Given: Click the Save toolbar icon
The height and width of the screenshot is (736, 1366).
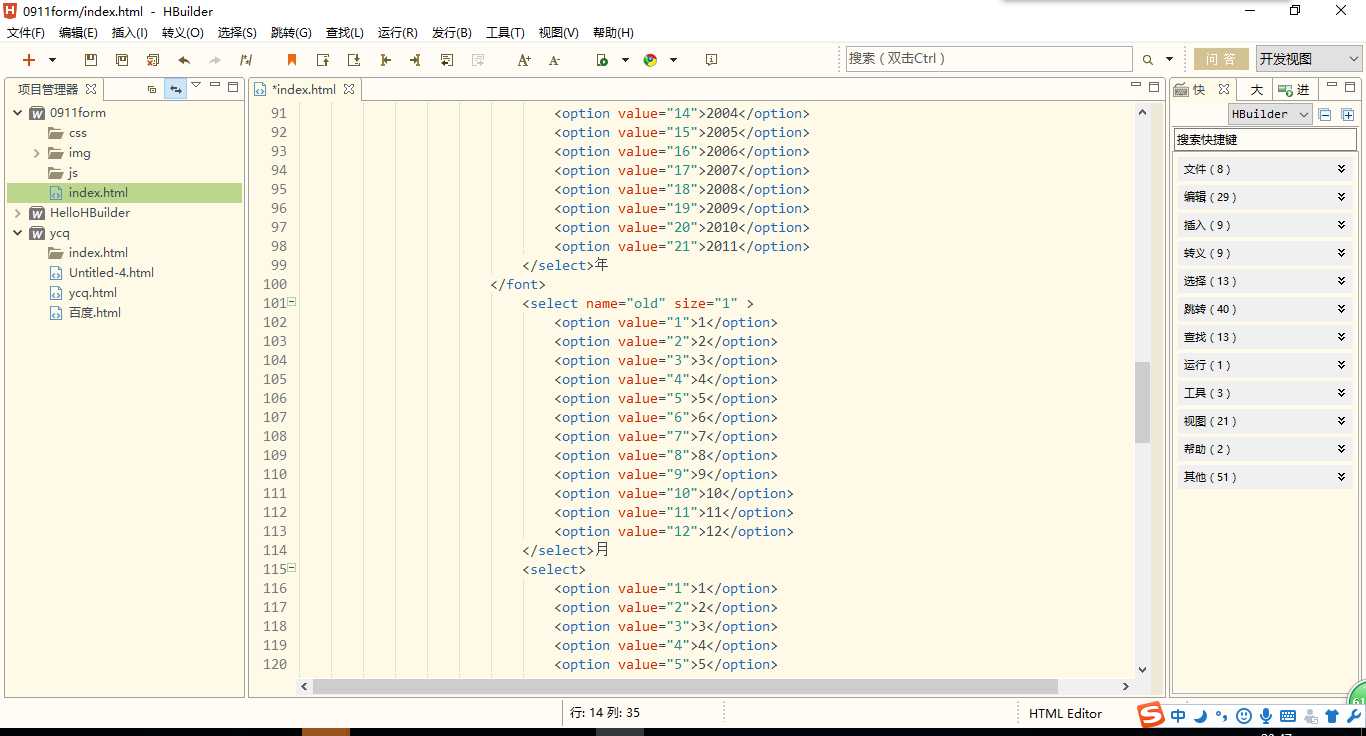Looking at the screenshot, I should coord(91,60).
